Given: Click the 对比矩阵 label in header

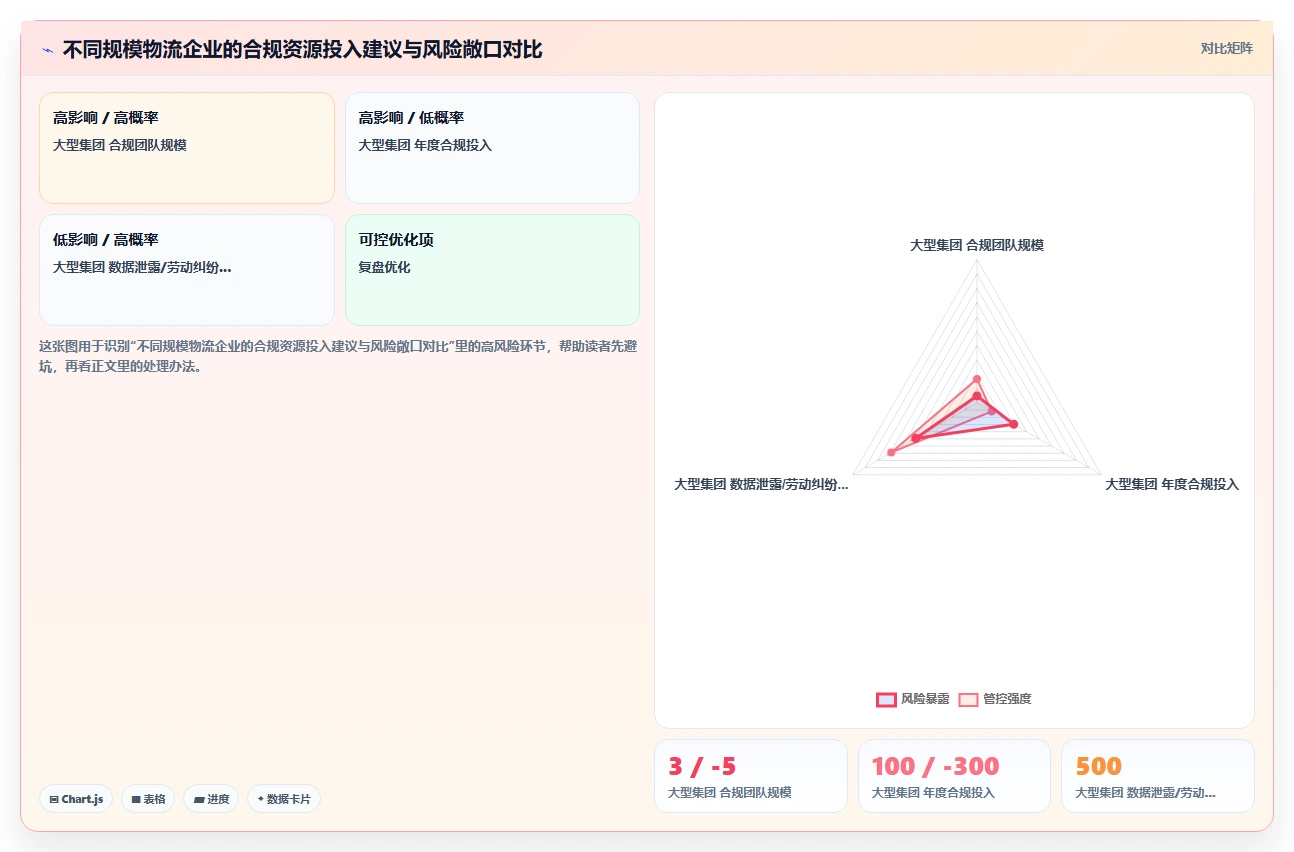Looking at the screenshot, I should (x=1227, y=48).
